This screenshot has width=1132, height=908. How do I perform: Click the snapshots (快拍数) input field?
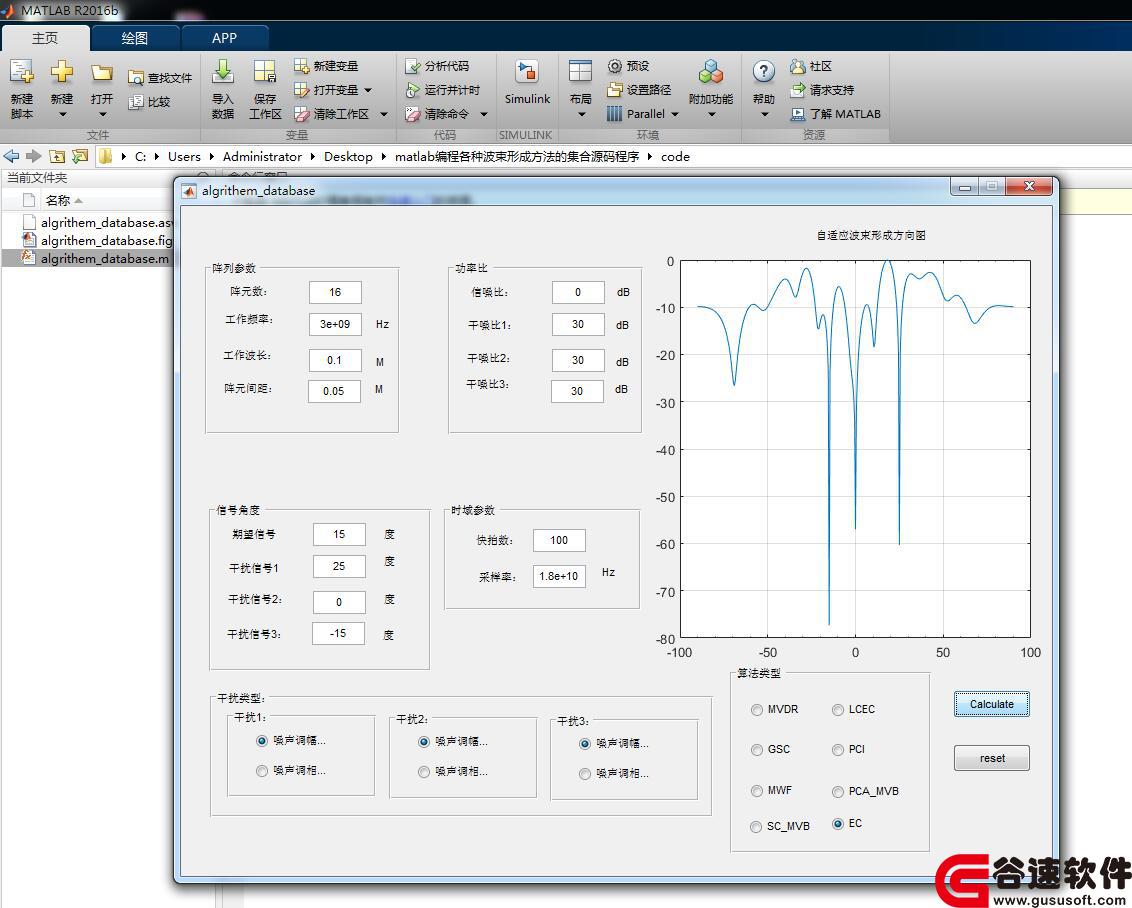pos(559,540)
